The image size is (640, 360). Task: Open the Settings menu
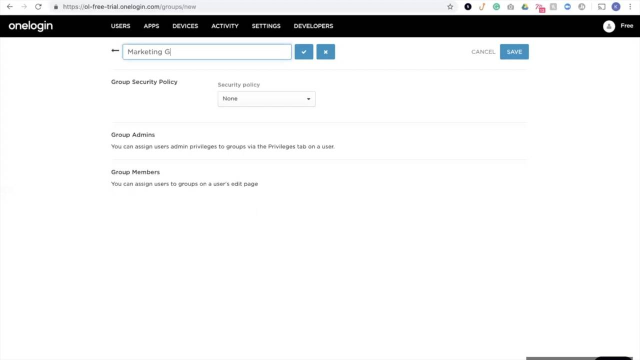pyautogui.click(x=266, y=26)
